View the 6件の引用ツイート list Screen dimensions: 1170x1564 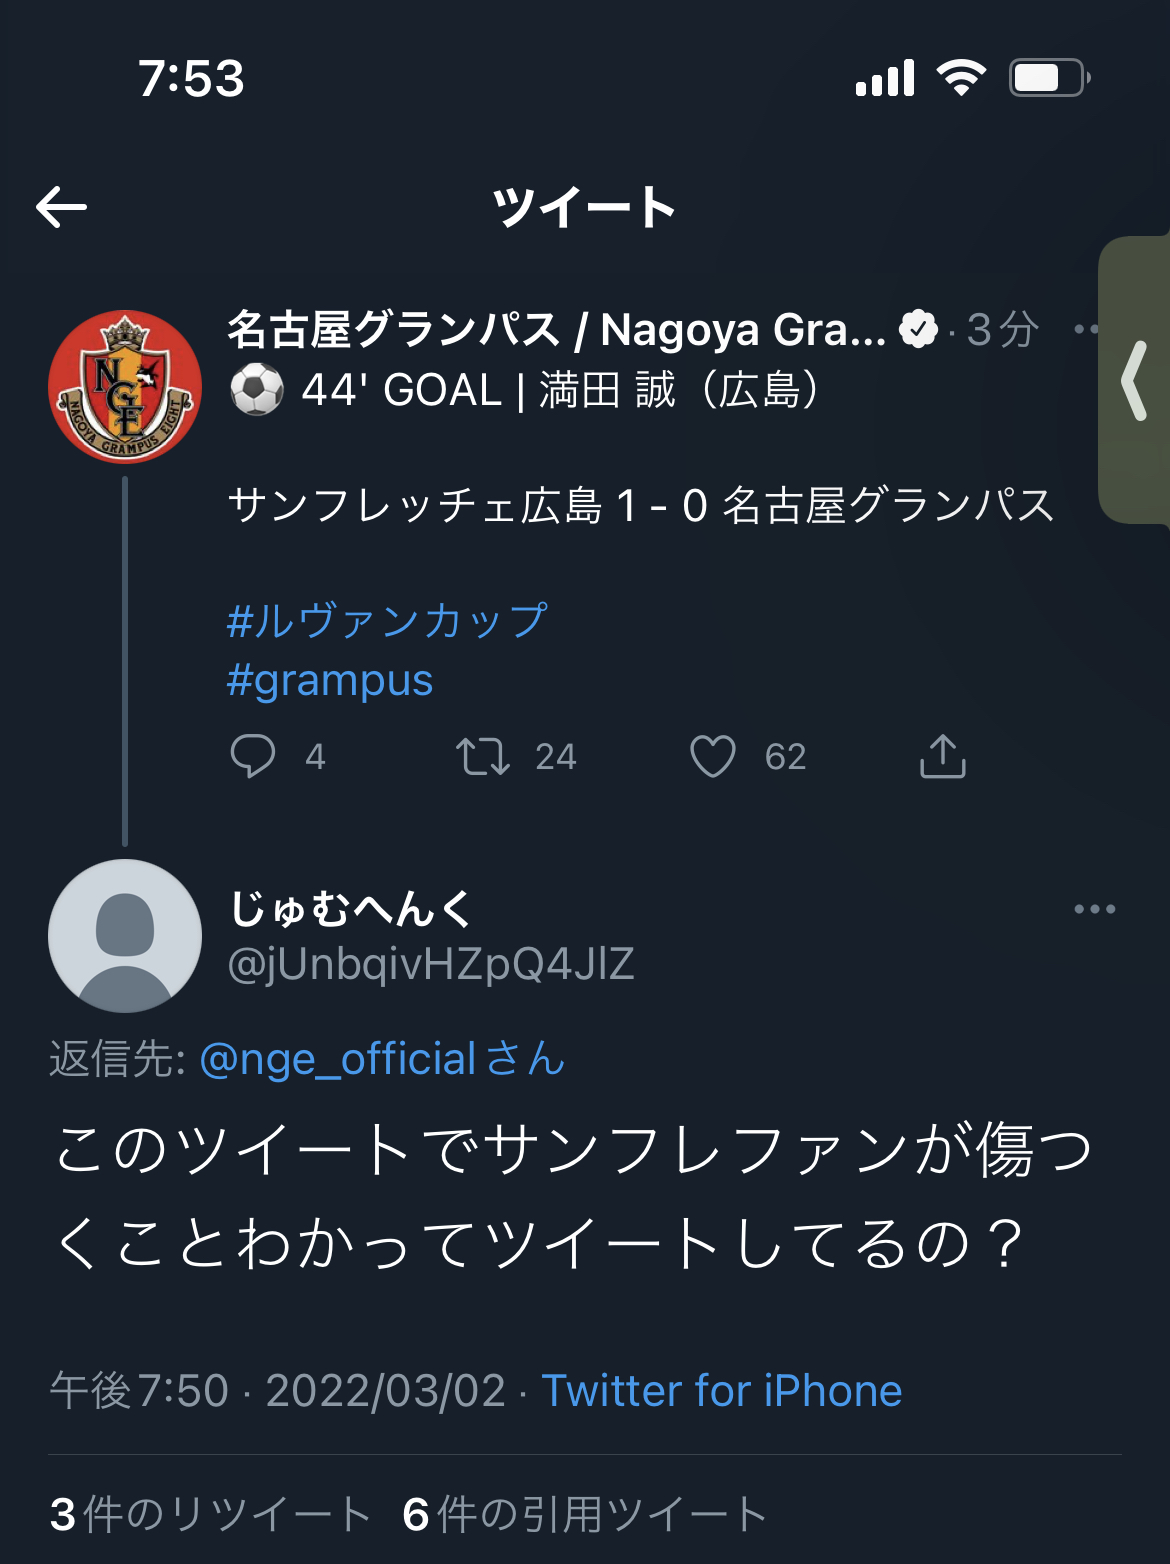point(585,1514)
